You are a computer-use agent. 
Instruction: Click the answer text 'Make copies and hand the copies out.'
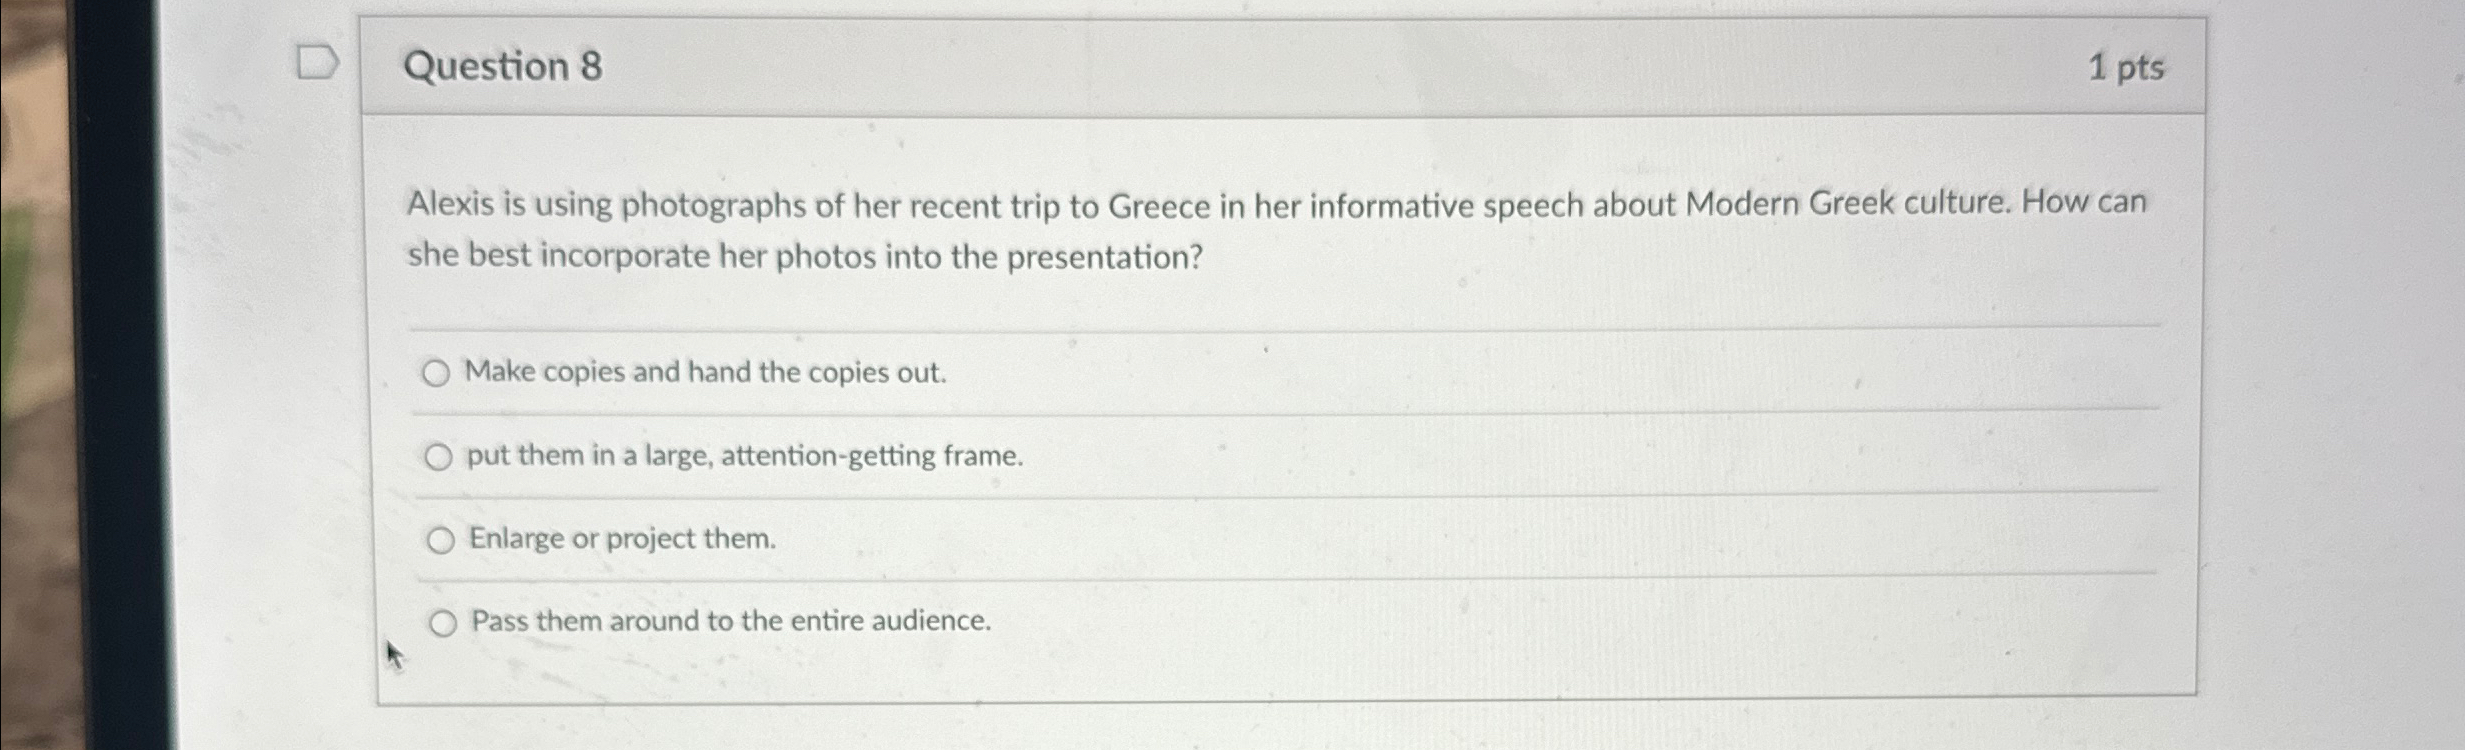pos(702,373)
